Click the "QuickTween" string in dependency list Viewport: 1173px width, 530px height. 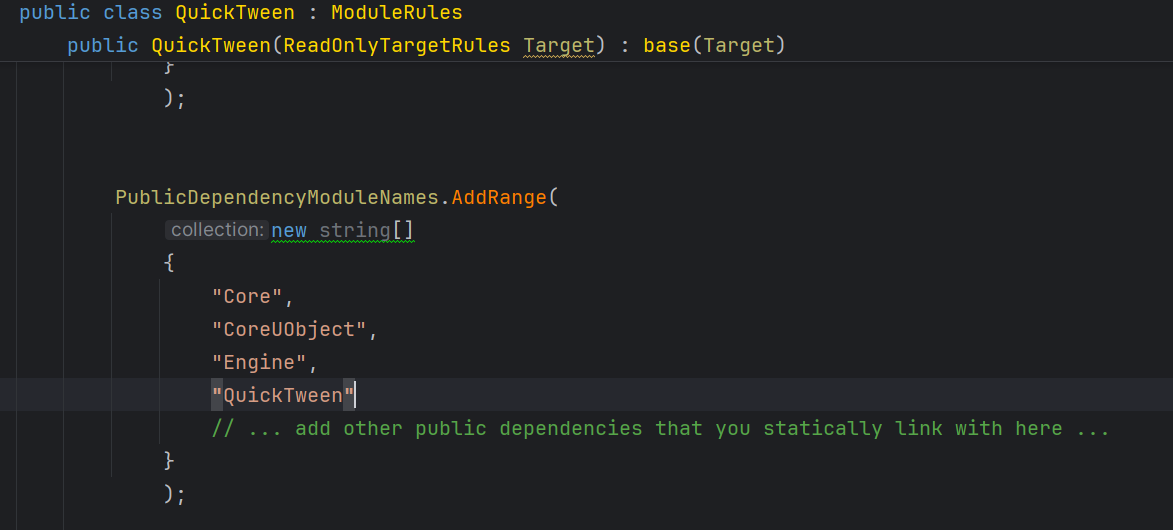point(283,396)
